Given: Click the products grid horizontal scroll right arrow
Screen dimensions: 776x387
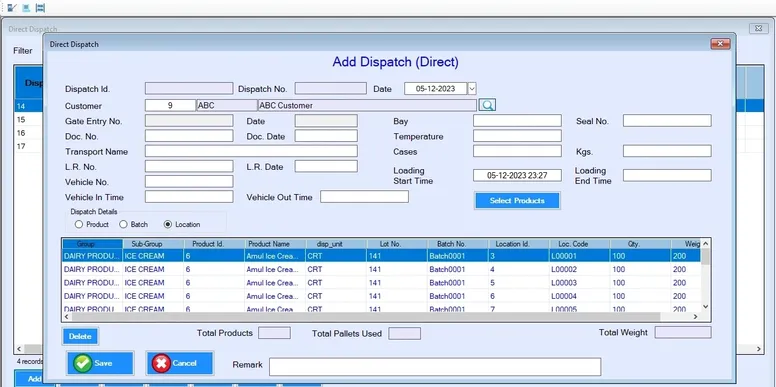Looking at the screenshot, I should point(695,317).
